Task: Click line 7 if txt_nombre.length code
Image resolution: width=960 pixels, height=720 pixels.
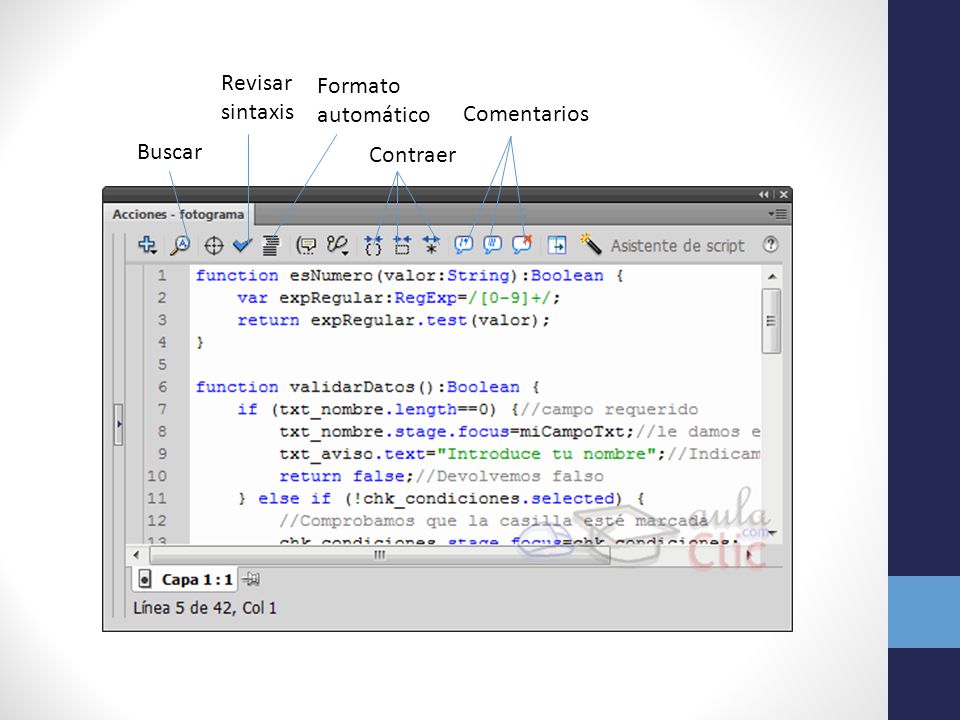Action: coord(468,409)
